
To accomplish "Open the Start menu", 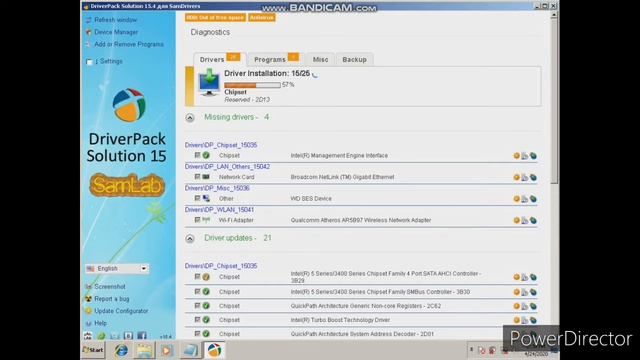I will (93, 350).
